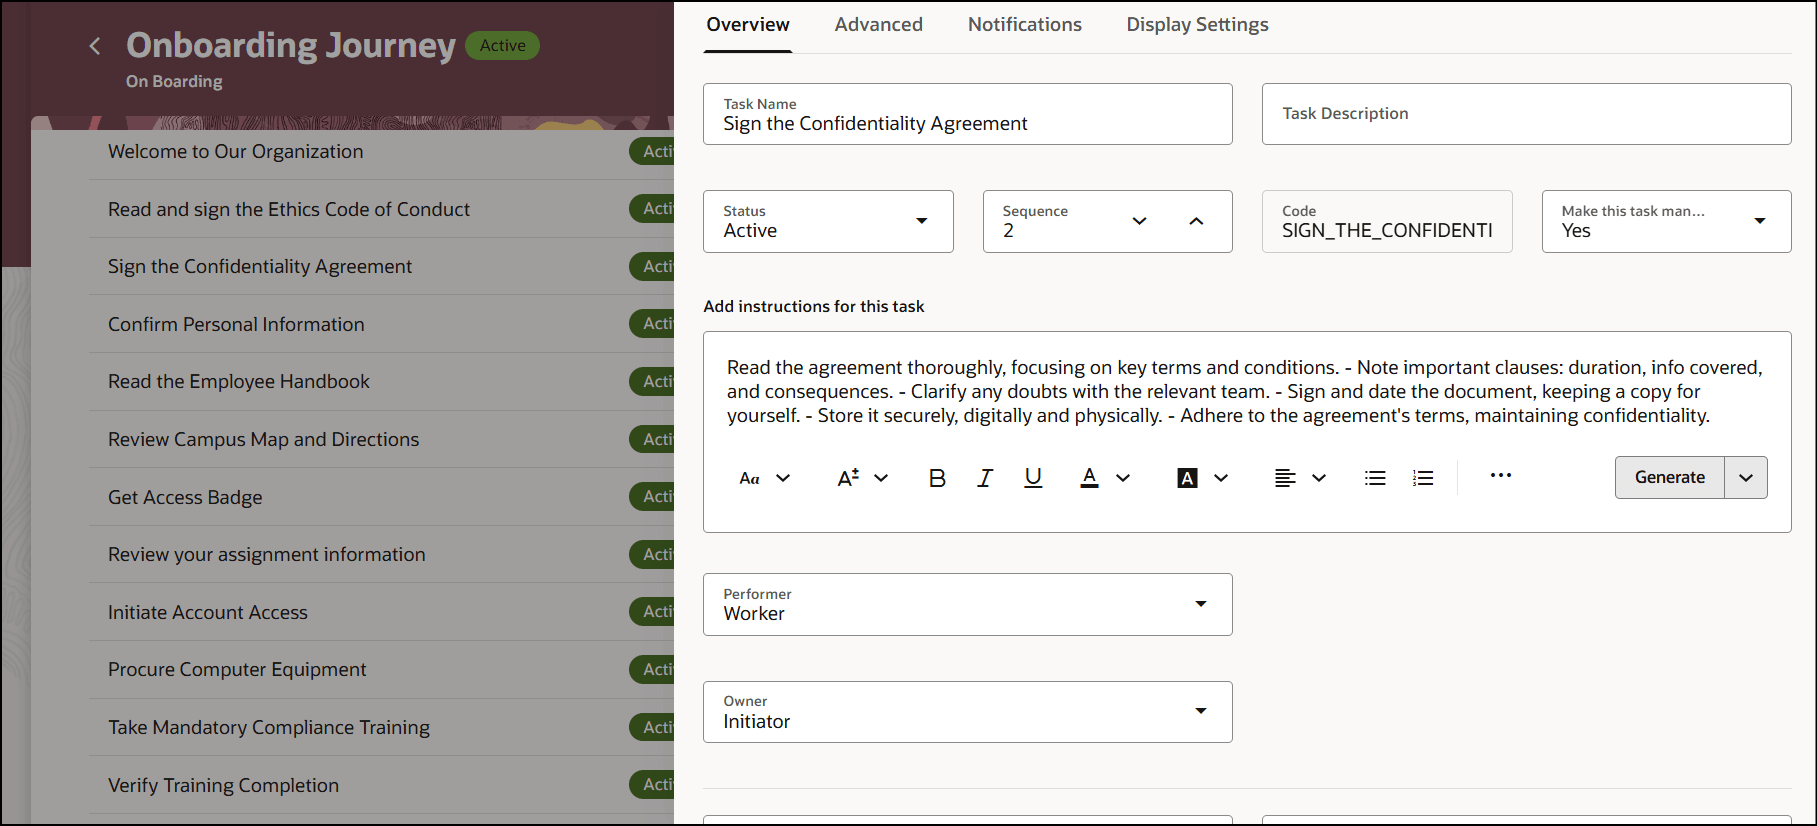Viewport: 1817px width, 826px height.
Task: Open the Read the Employee Handbook task
Action: pos(239,382)
